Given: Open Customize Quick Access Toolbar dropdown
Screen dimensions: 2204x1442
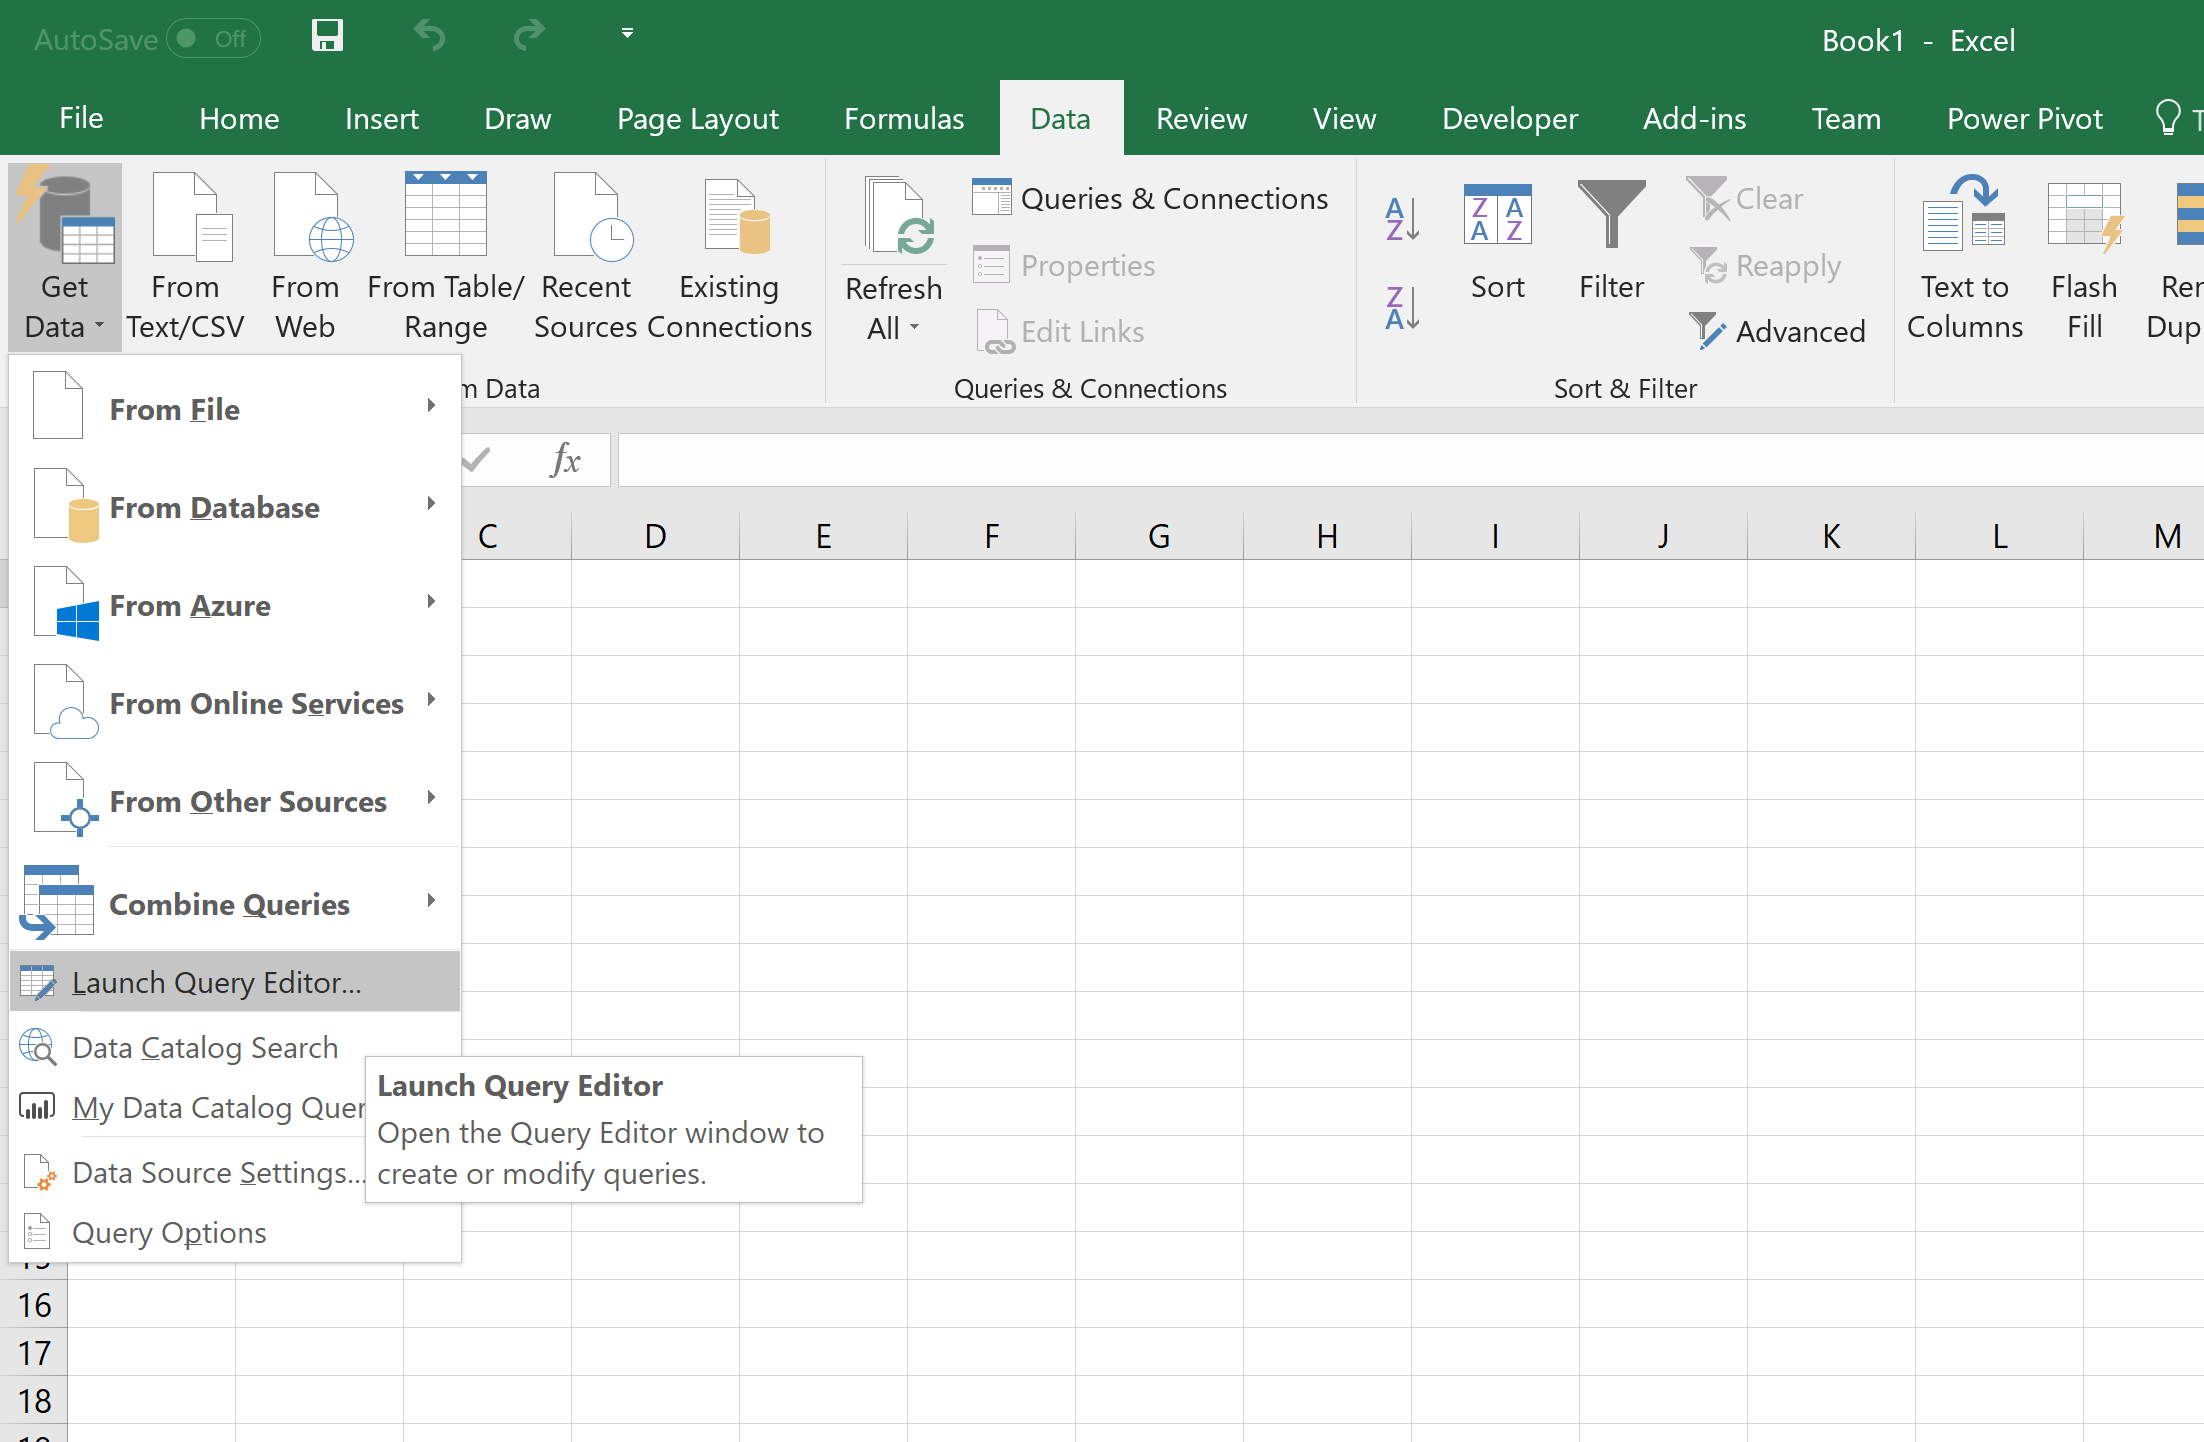Looking at the screenshot, I should click(x=627, y=33).
